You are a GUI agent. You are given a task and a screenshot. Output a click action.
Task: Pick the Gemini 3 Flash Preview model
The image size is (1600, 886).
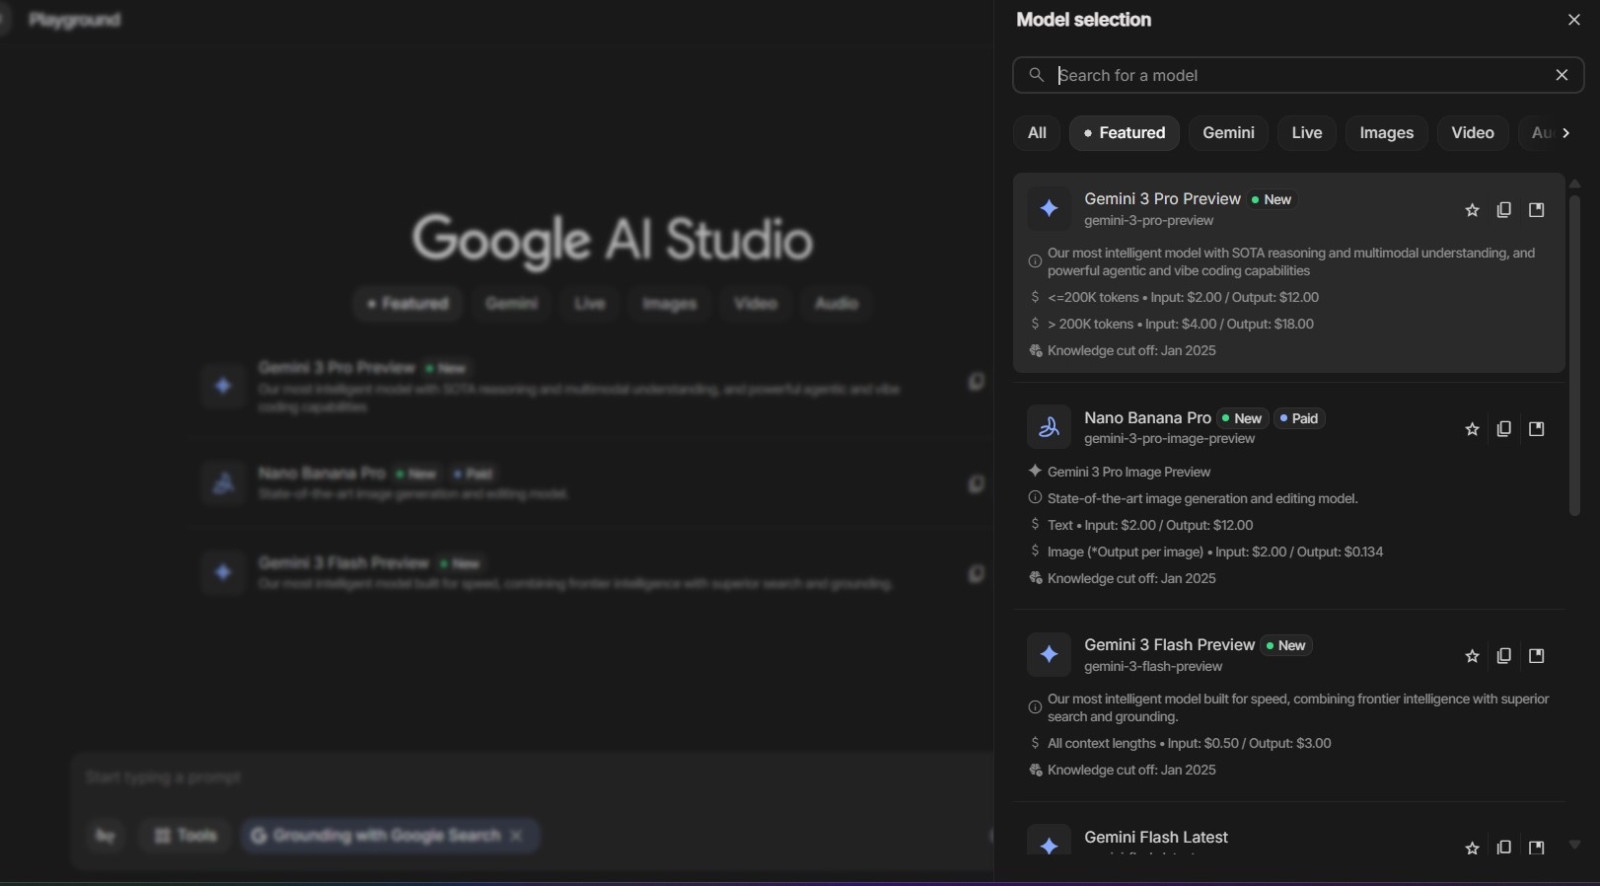(1169, 646)
